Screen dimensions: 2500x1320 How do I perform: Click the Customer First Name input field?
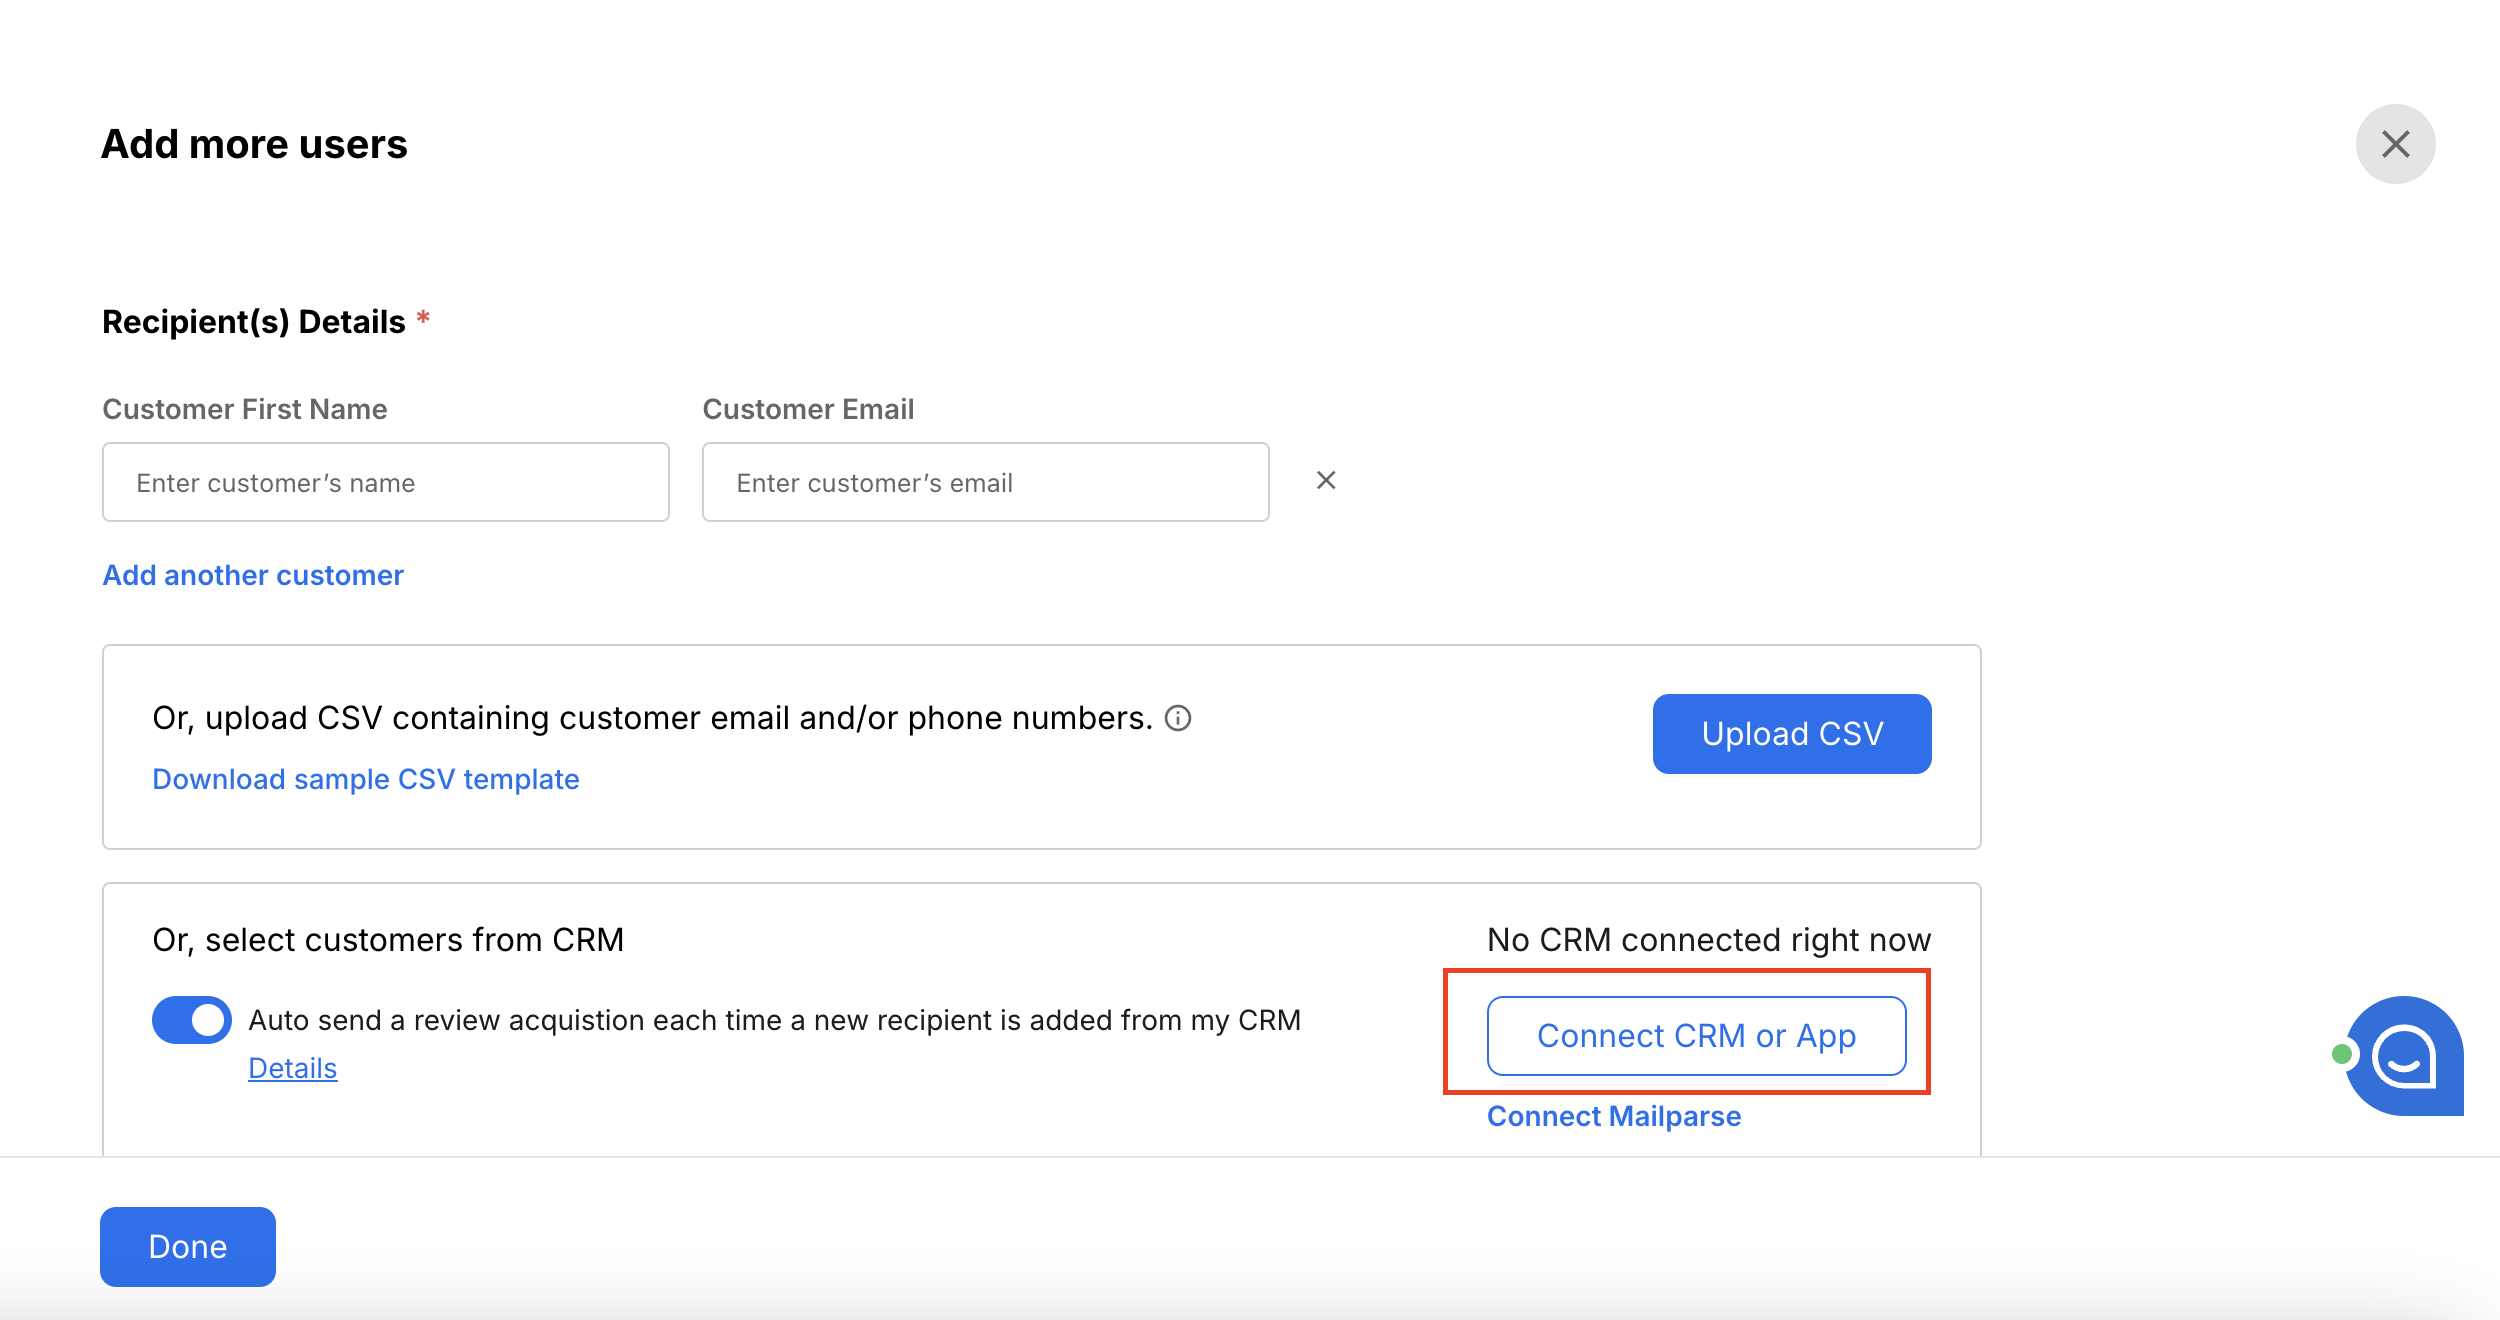386,483
